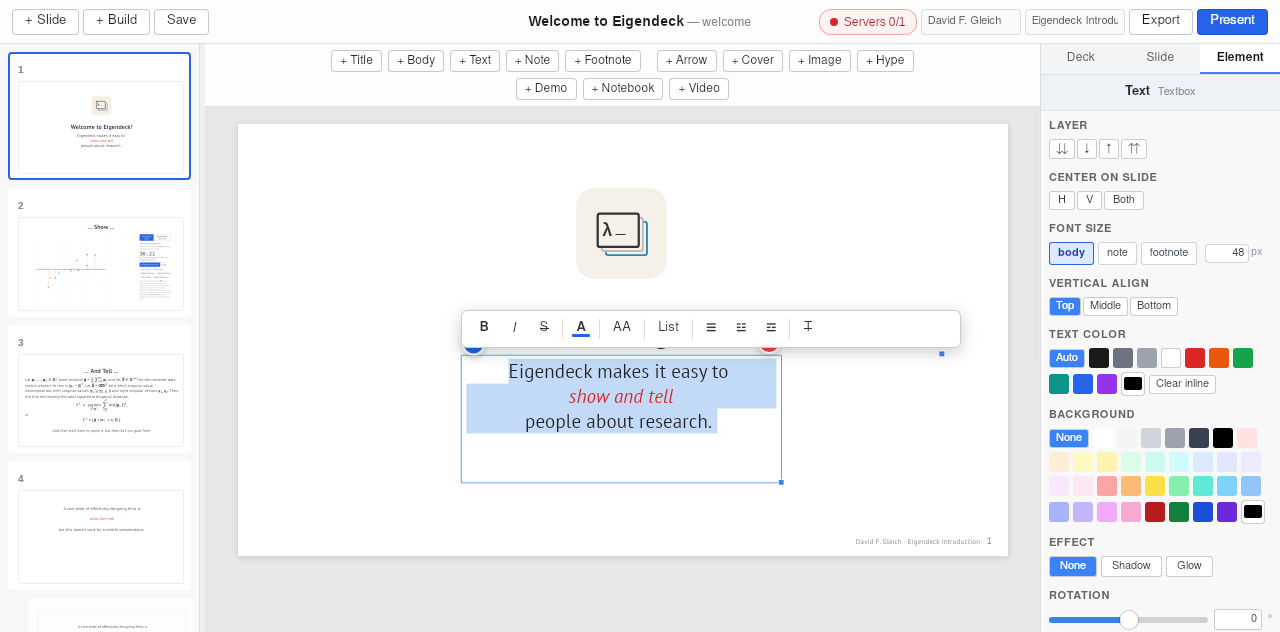Insert a Video element
Viewport: 1280px width, 632px height.
(699, 89)
